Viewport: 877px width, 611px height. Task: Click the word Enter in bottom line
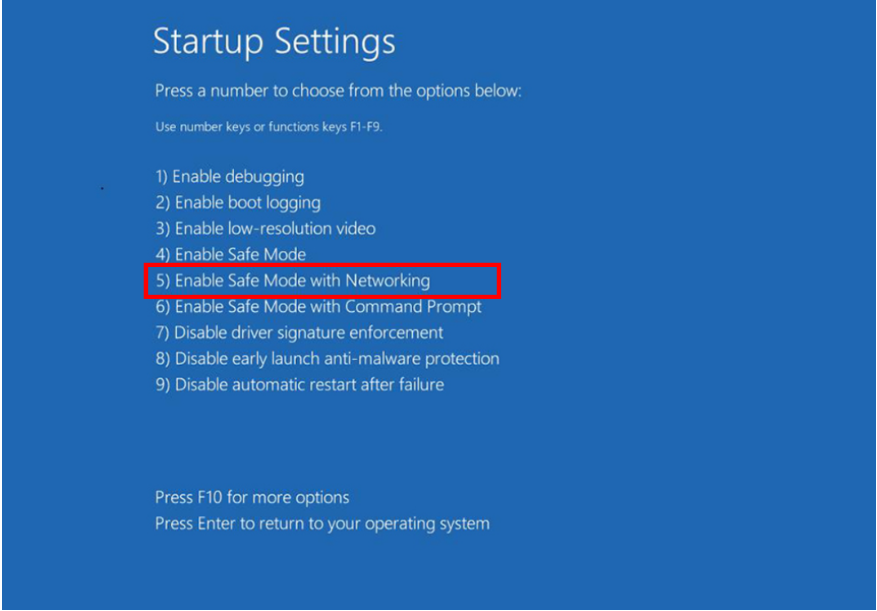coord(217,524)
